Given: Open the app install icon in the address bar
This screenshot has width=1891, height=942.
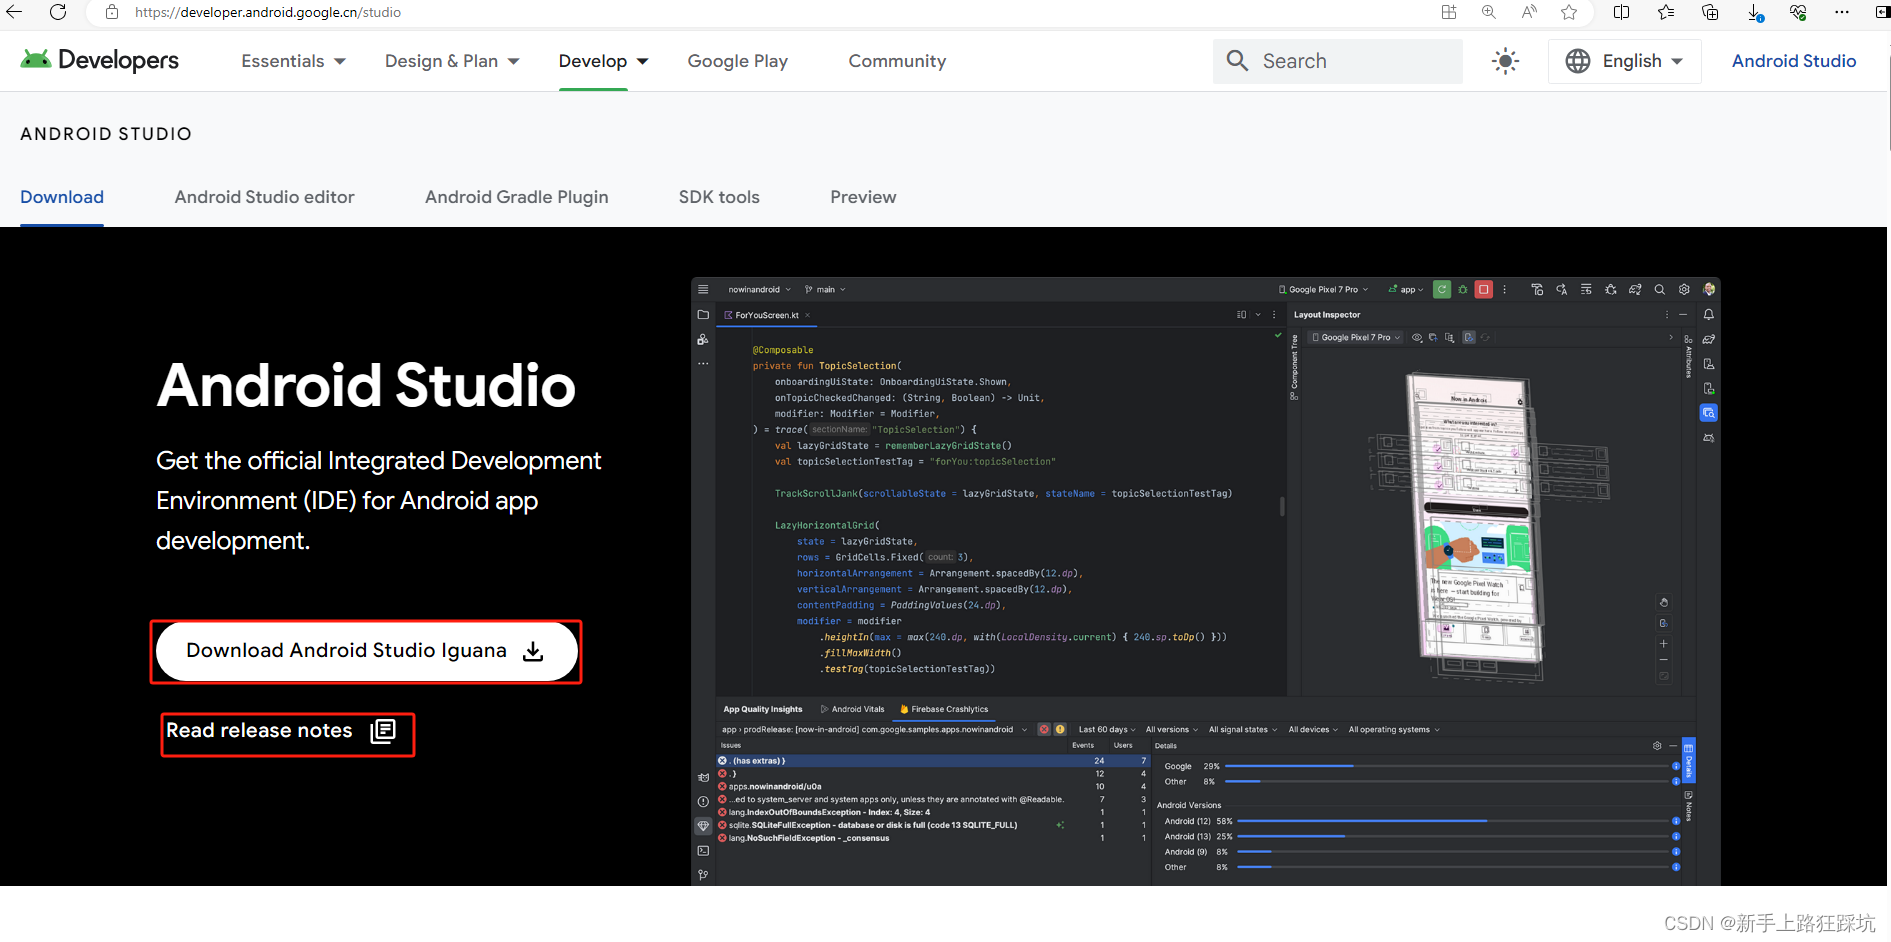Looking at the screenshot, I should [x=1449, y=12].
